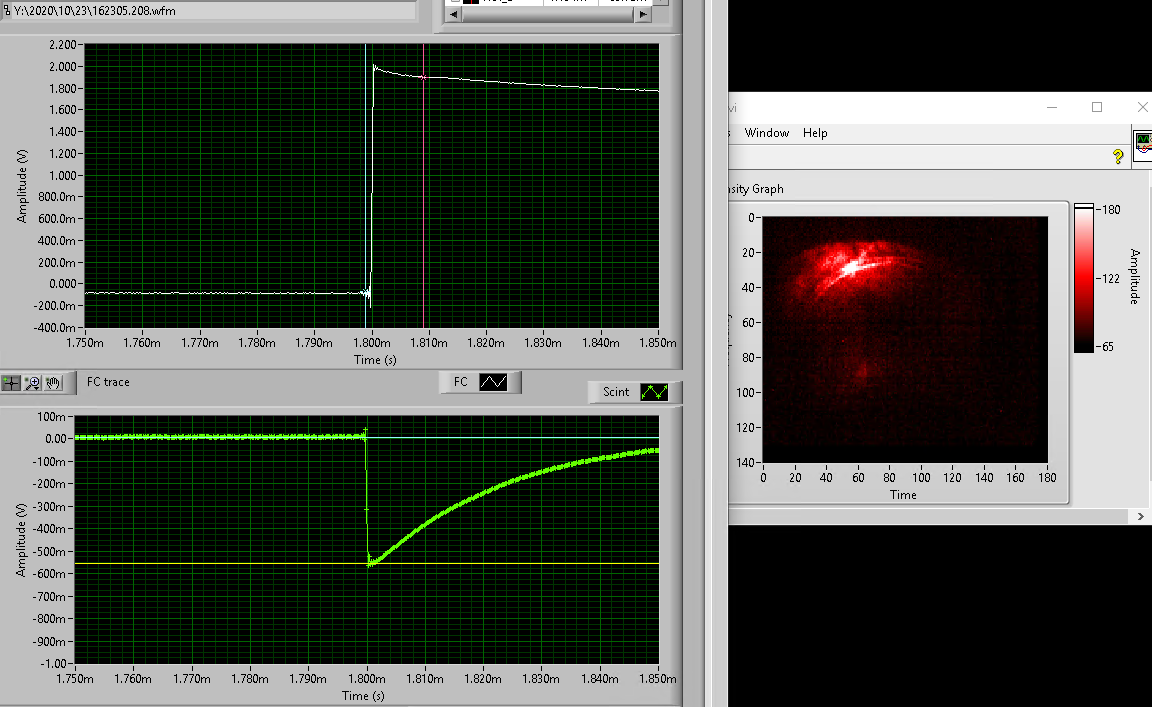Open the Help menu

(x=815, y=133)
